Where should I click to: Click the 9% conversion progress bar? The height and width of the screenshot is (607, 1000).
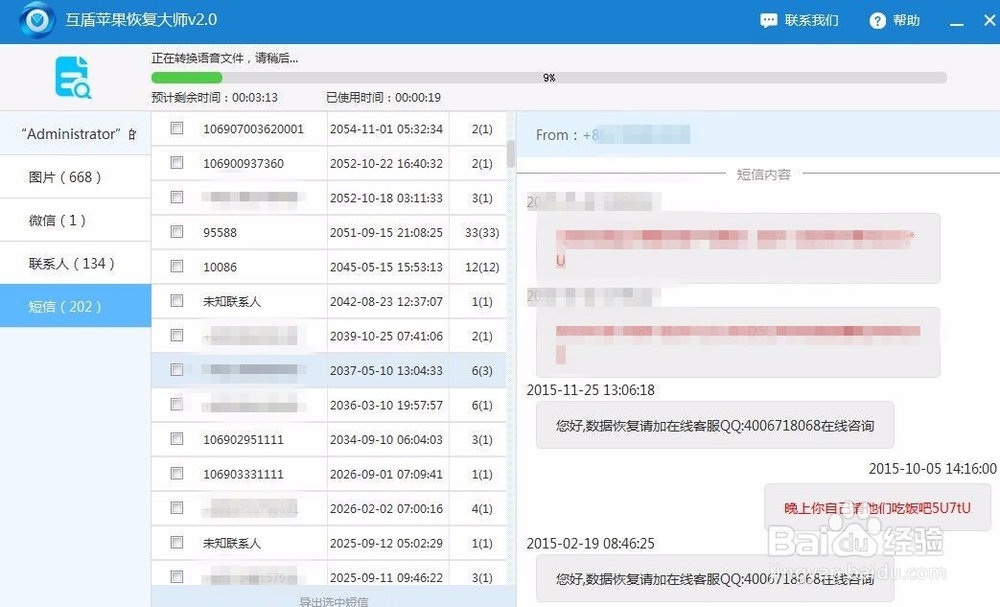(548, 77)
